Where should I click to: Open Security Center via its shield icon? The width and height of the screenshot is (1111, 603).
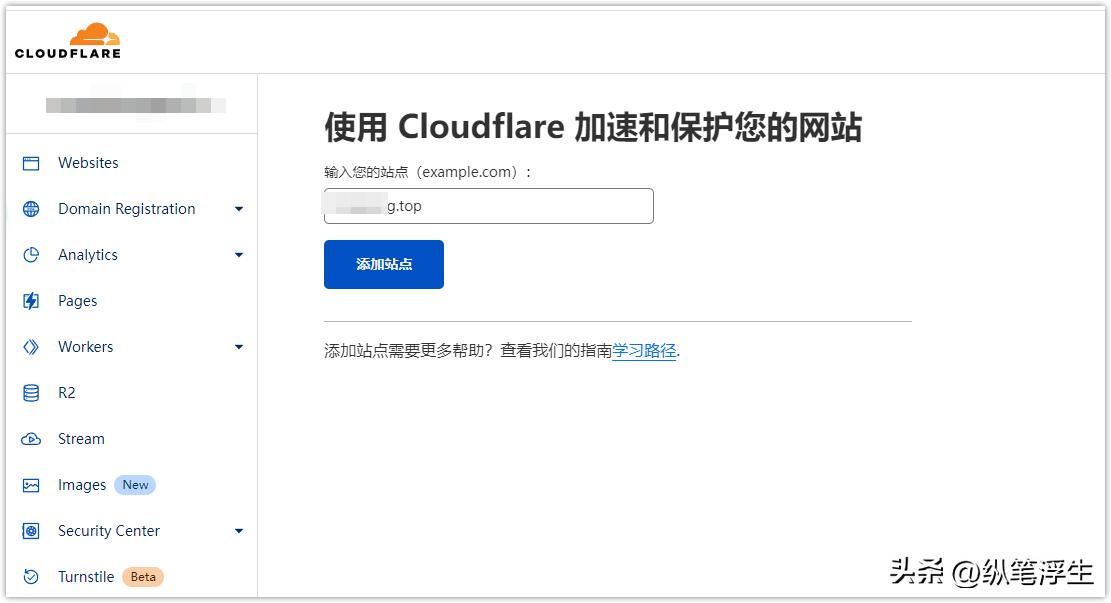pyautogui.click(x=31, y=530)
